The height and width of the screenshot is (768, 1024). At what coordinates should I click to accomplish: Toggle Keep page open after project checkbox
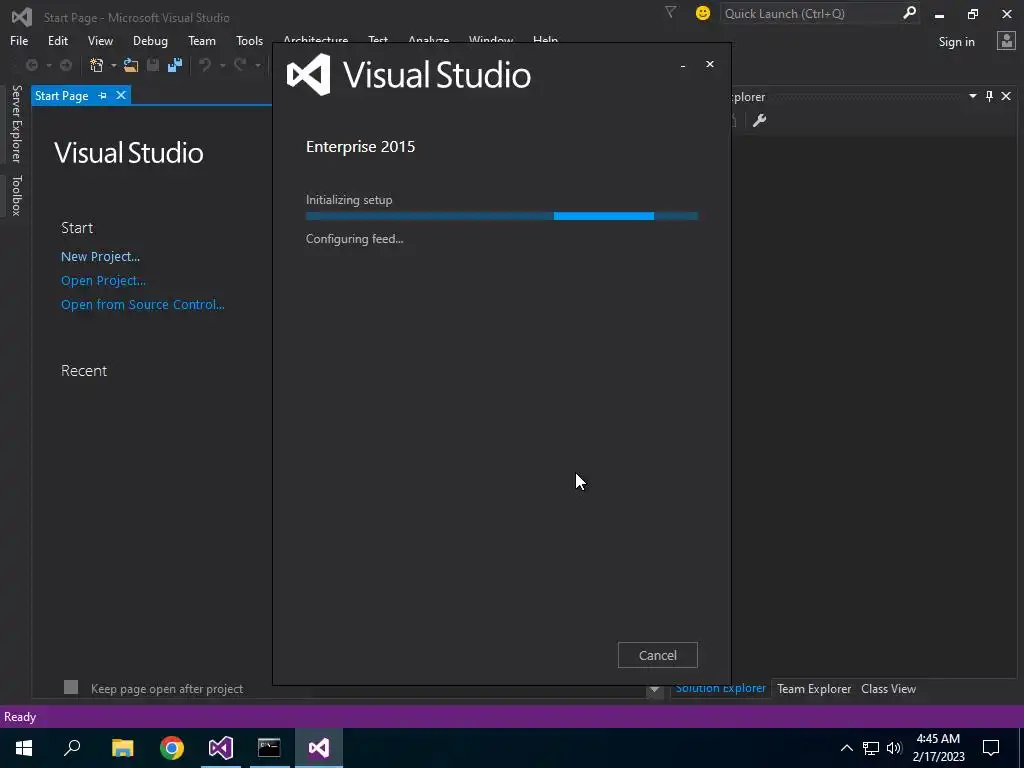coord(71,687)
